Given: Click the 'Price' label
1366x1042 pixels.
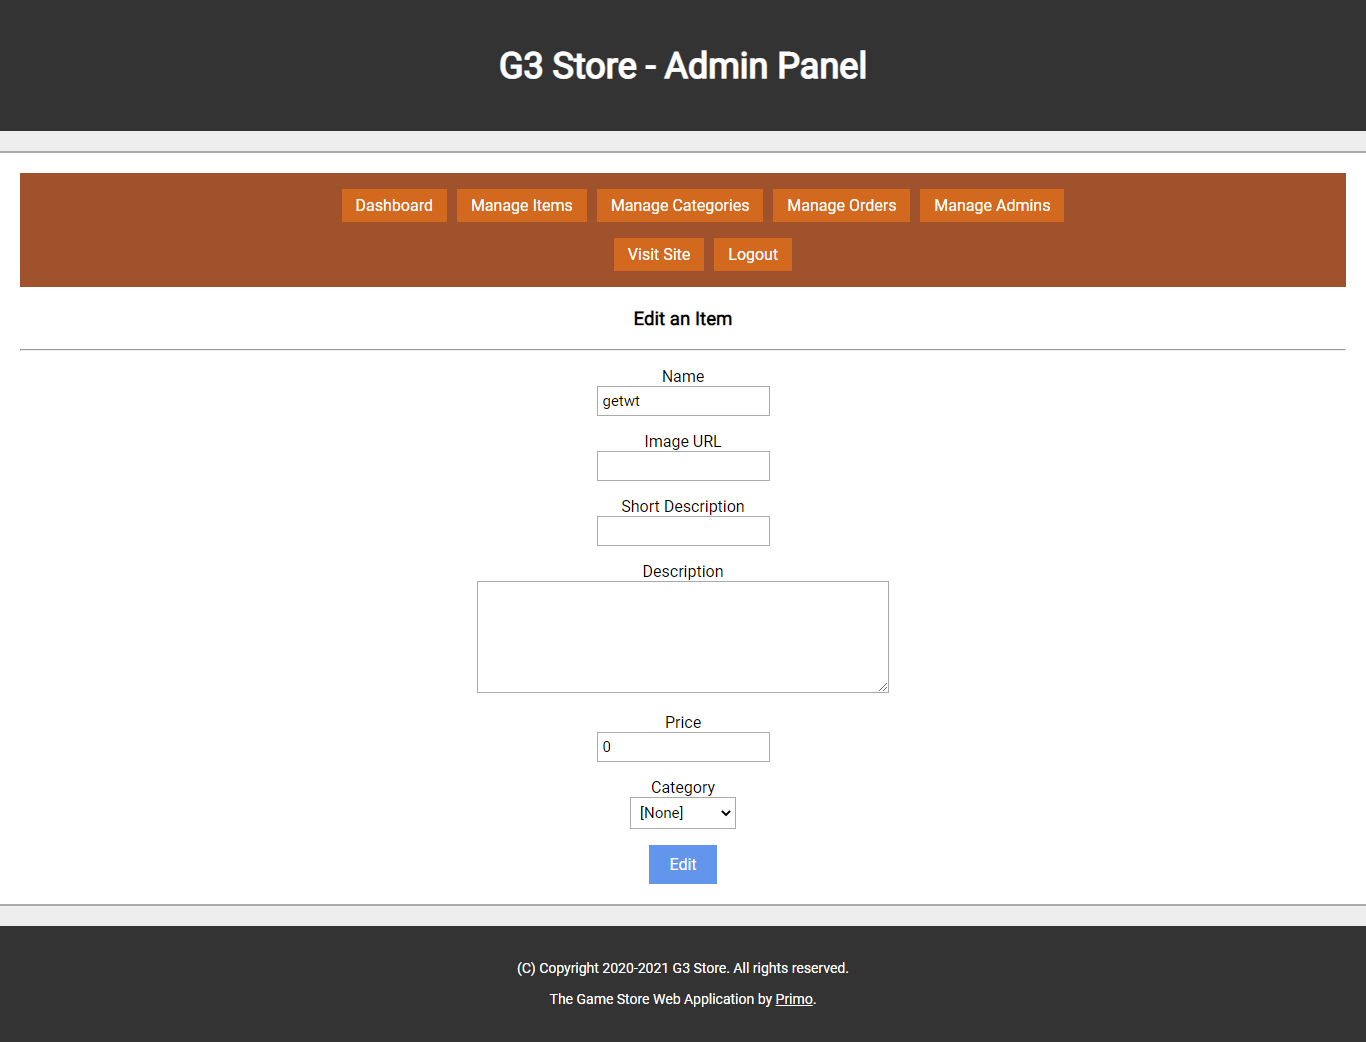Looking at the screenshot, I should click(x=683, y=722).
